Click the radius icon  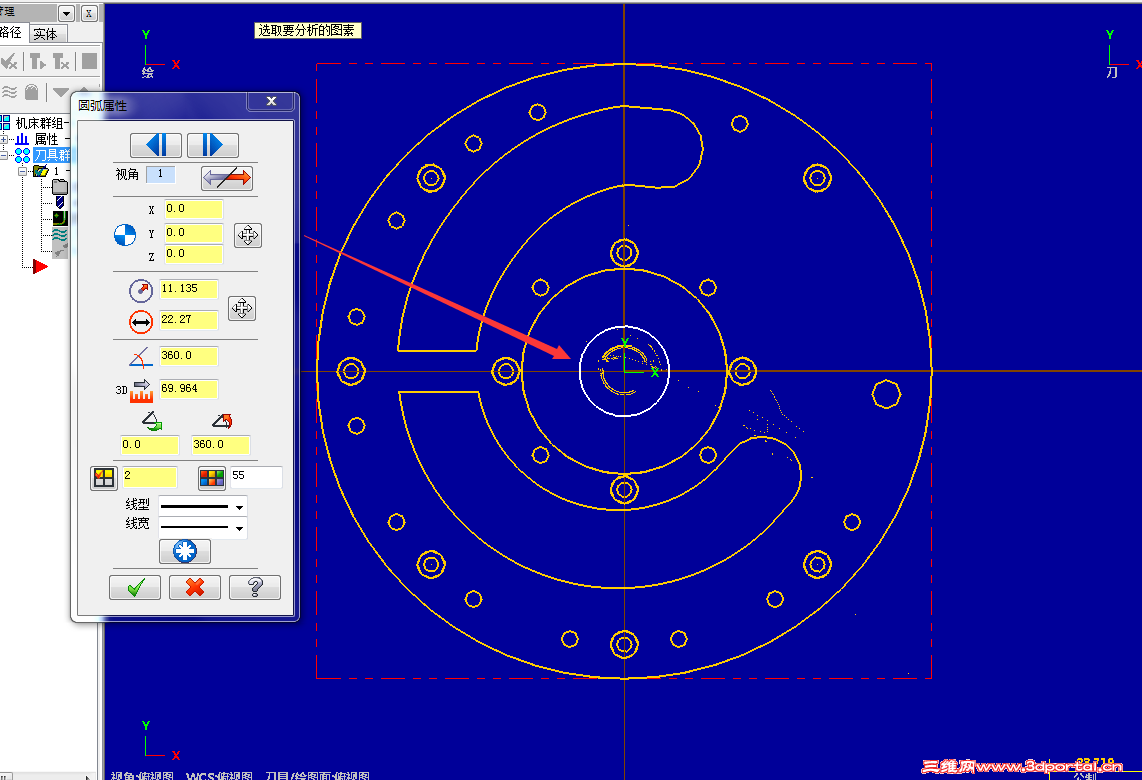(x=141, y=290)
